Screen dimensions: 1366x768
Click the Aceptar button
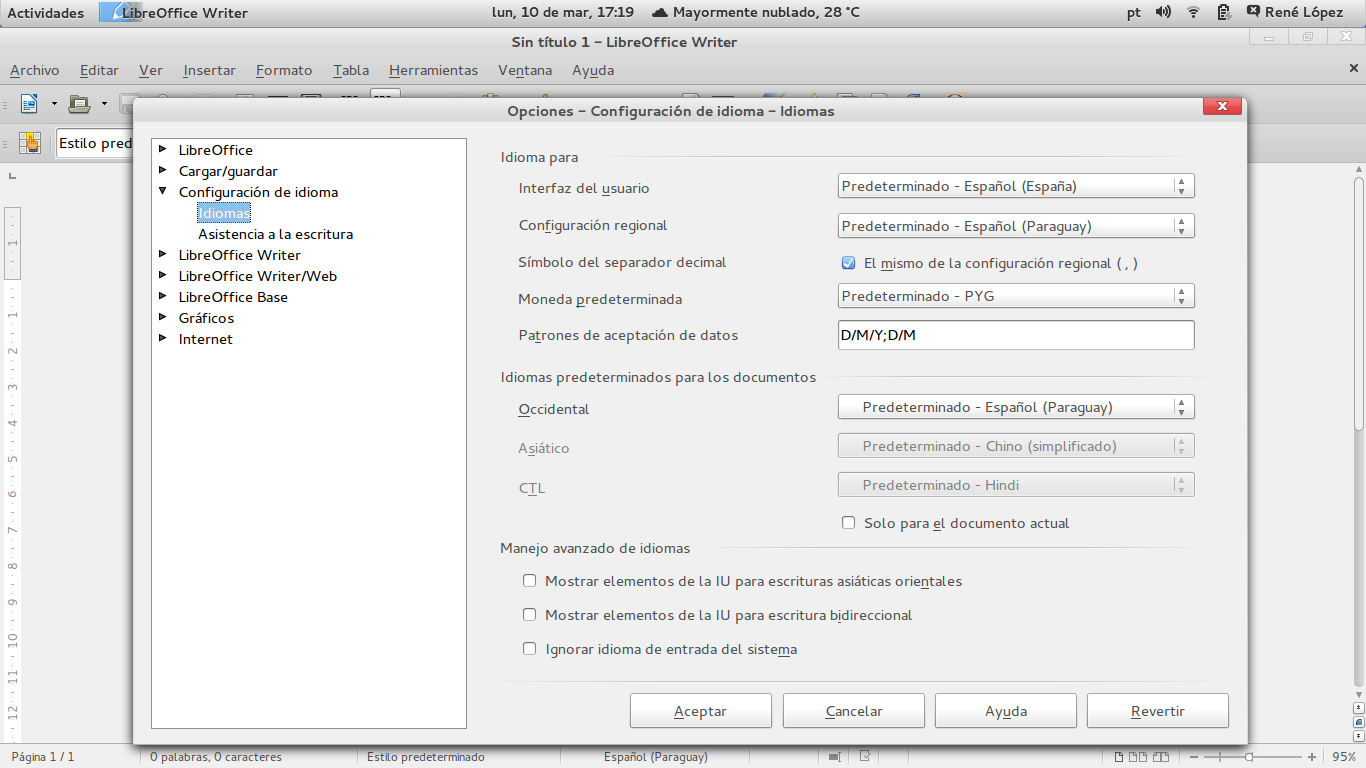point(700,711)
